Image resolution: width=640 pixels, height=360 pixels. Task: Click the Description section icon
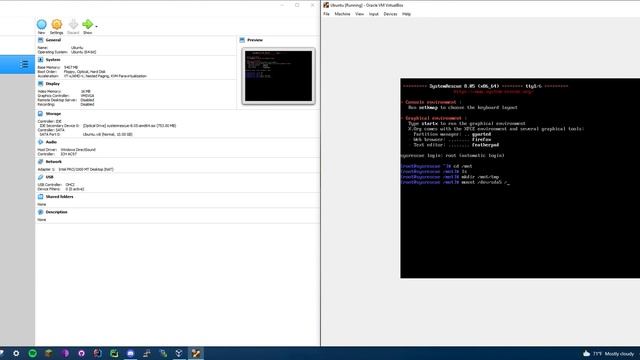tap(40, 212)
